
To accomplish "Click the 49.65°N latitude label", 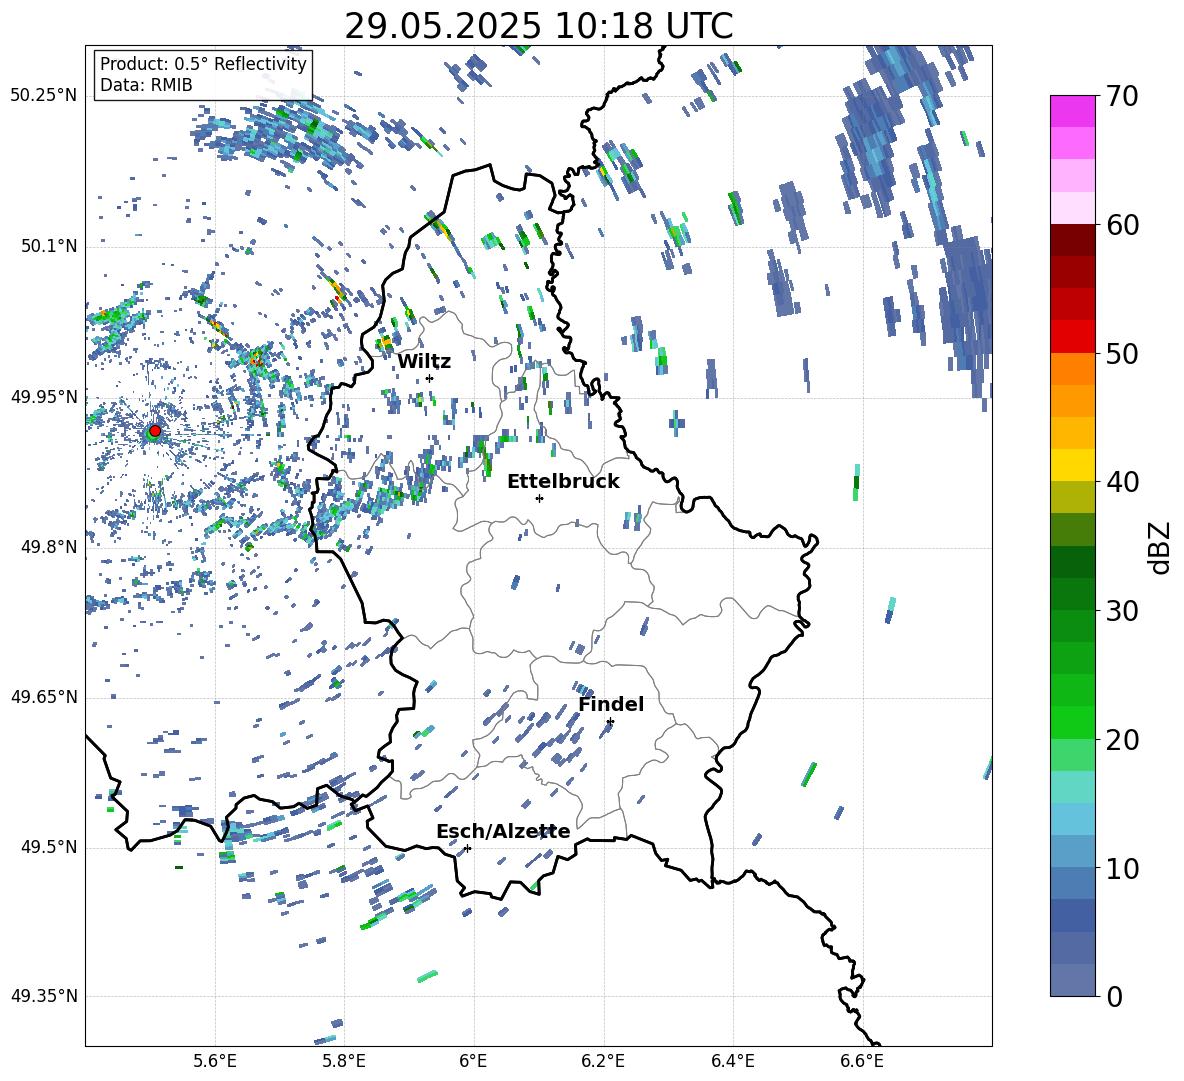I will point(44,696).
